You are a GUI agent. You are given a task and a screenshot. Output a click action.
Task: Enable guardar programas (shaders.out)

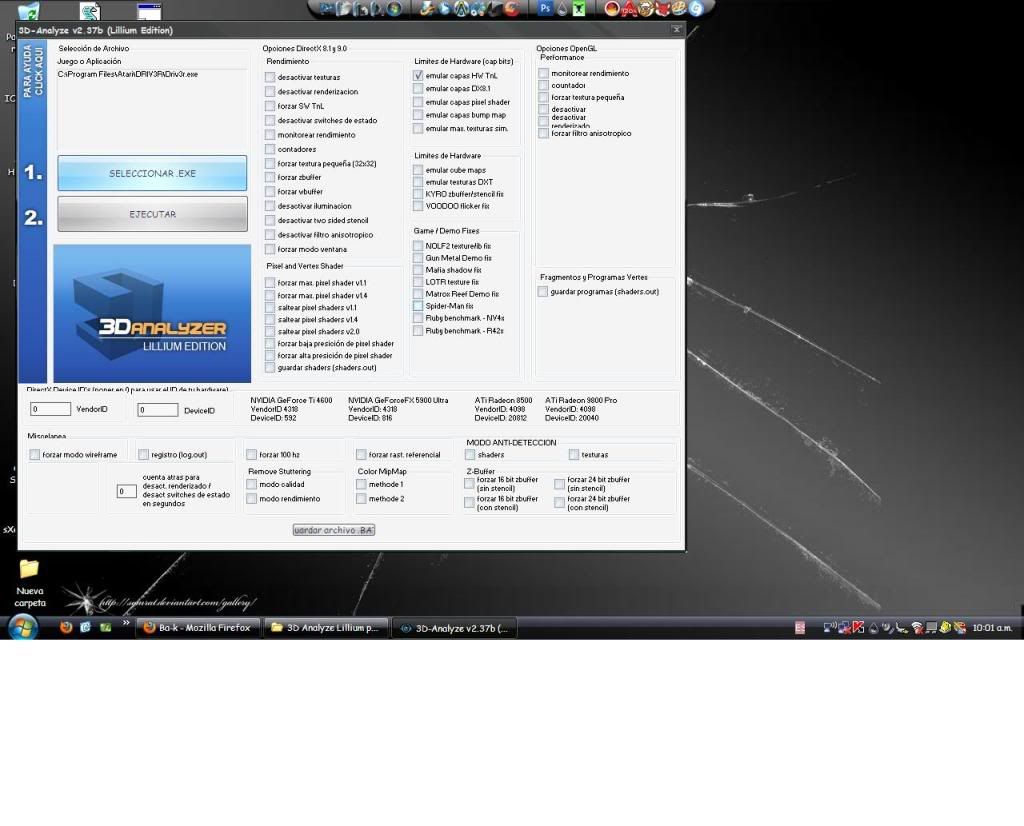point(543,292)
